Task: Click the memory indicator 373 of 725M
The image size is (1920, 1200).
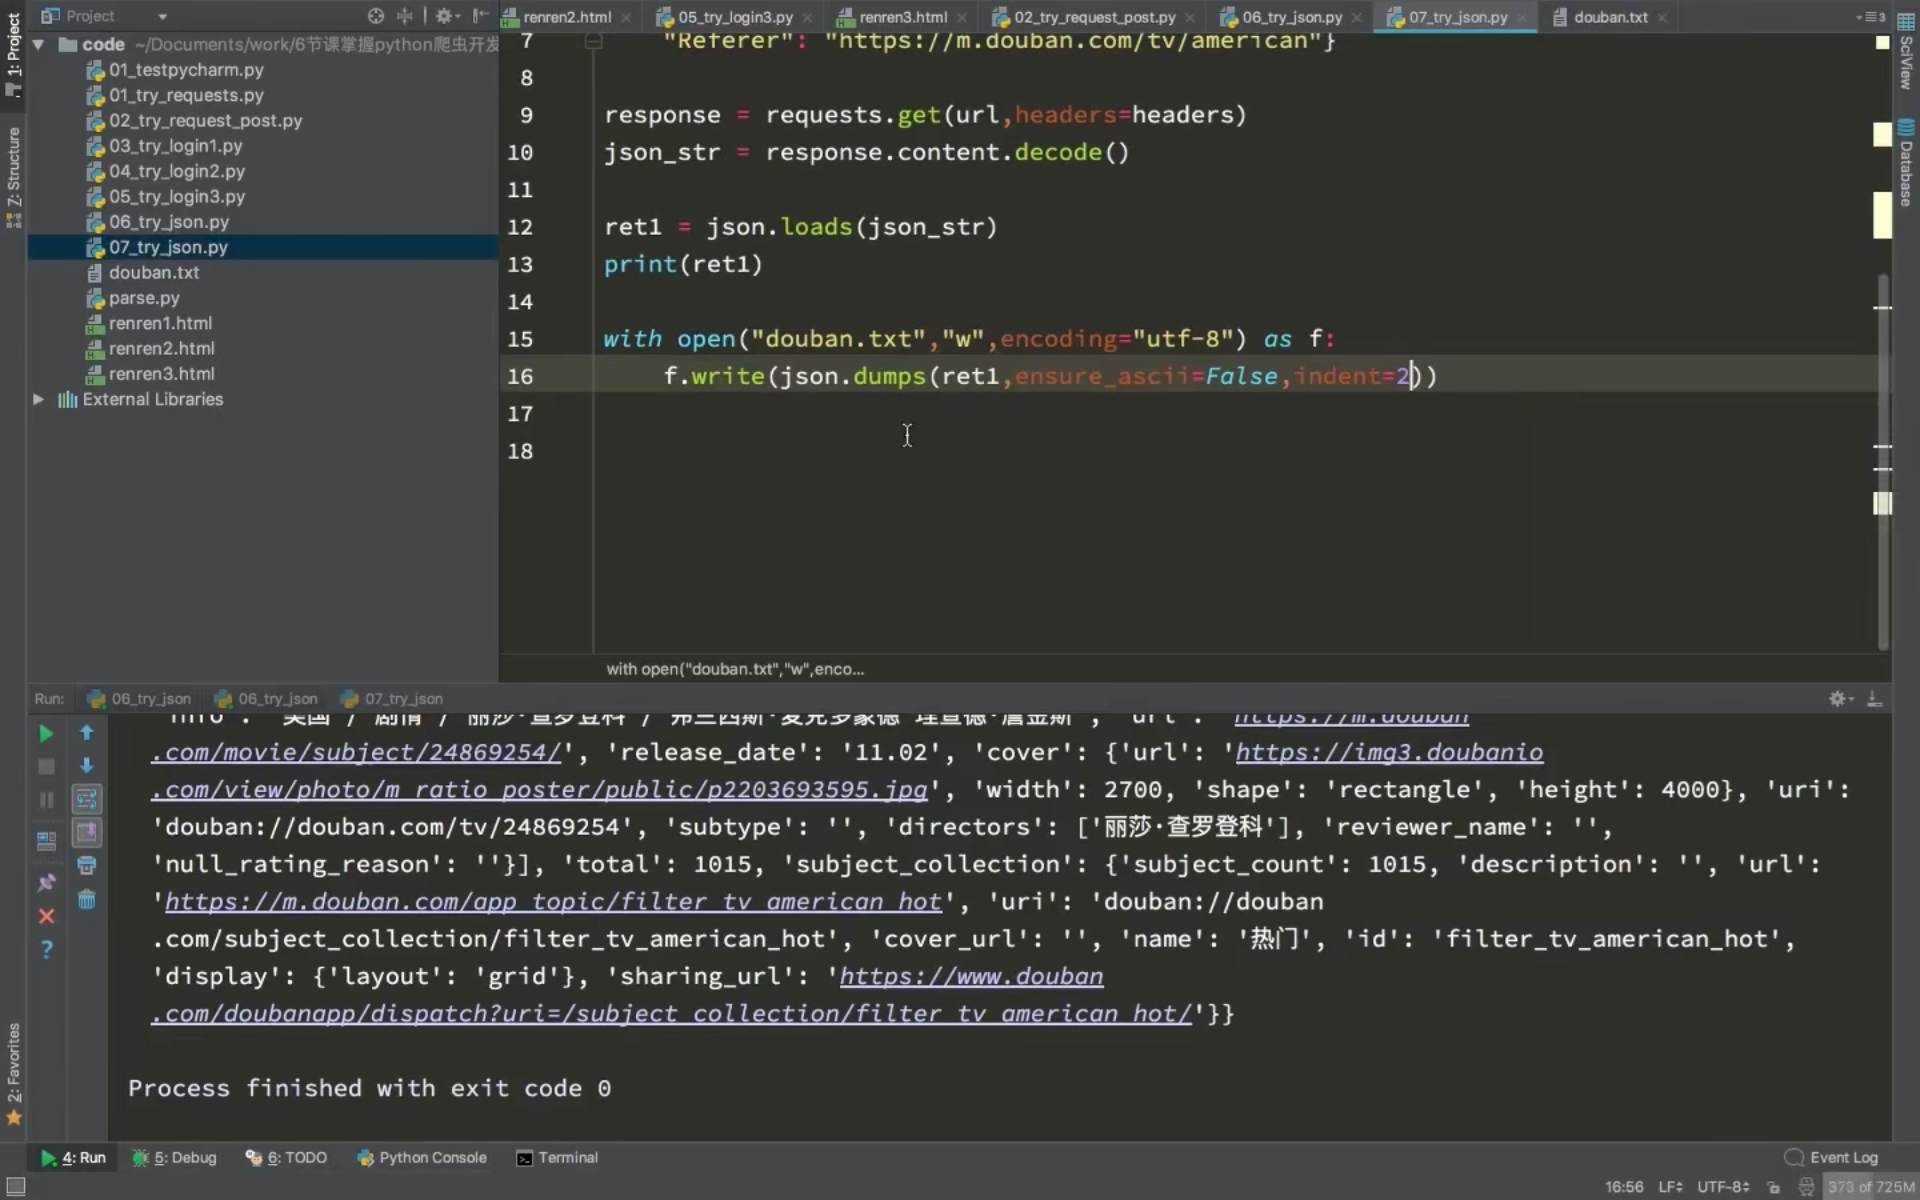Action: pos(1871,1187)
